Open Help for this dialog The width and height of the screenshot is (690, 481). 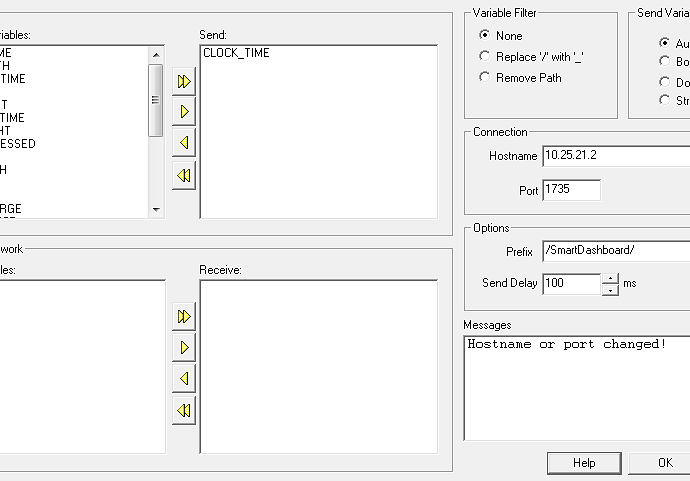point(584,463)
